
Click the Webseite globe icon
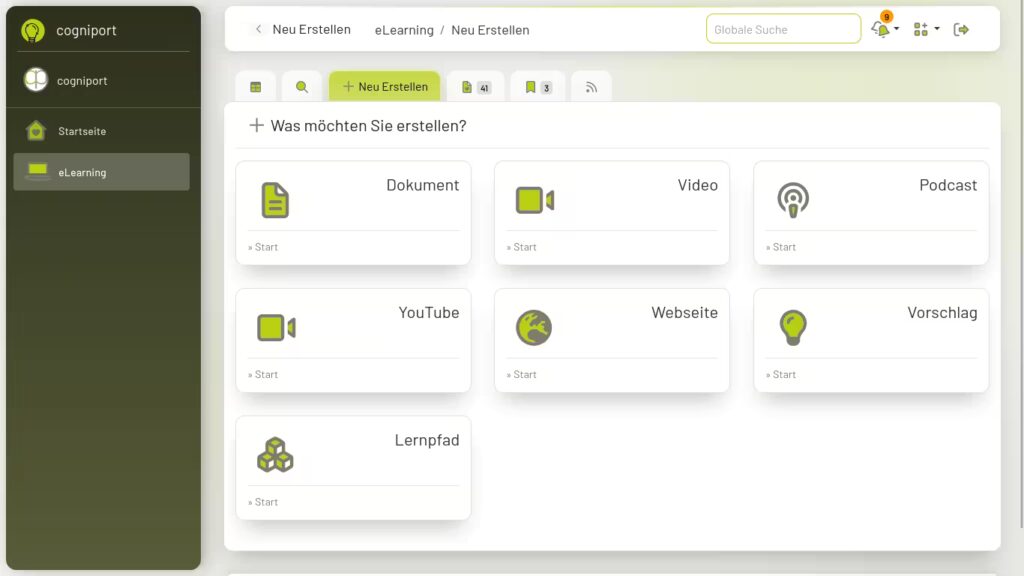pos(534,327)
